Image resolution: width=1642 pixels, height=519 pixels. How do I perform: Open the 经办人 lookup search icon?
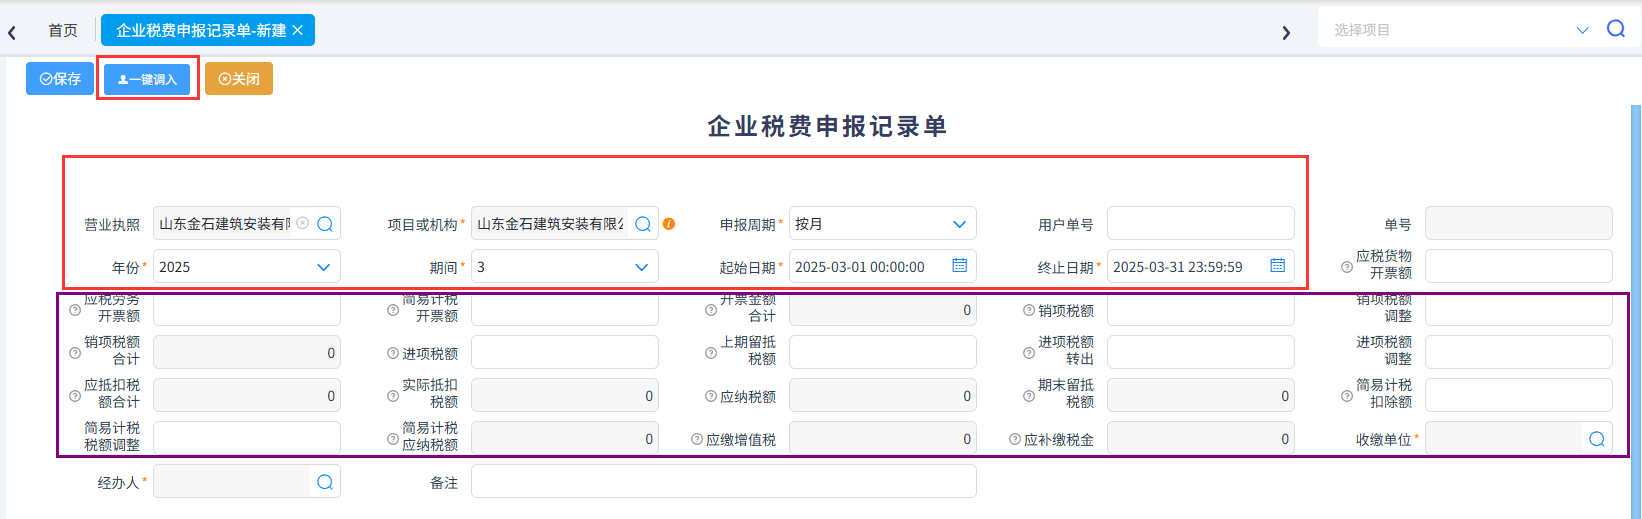(325, 482)
